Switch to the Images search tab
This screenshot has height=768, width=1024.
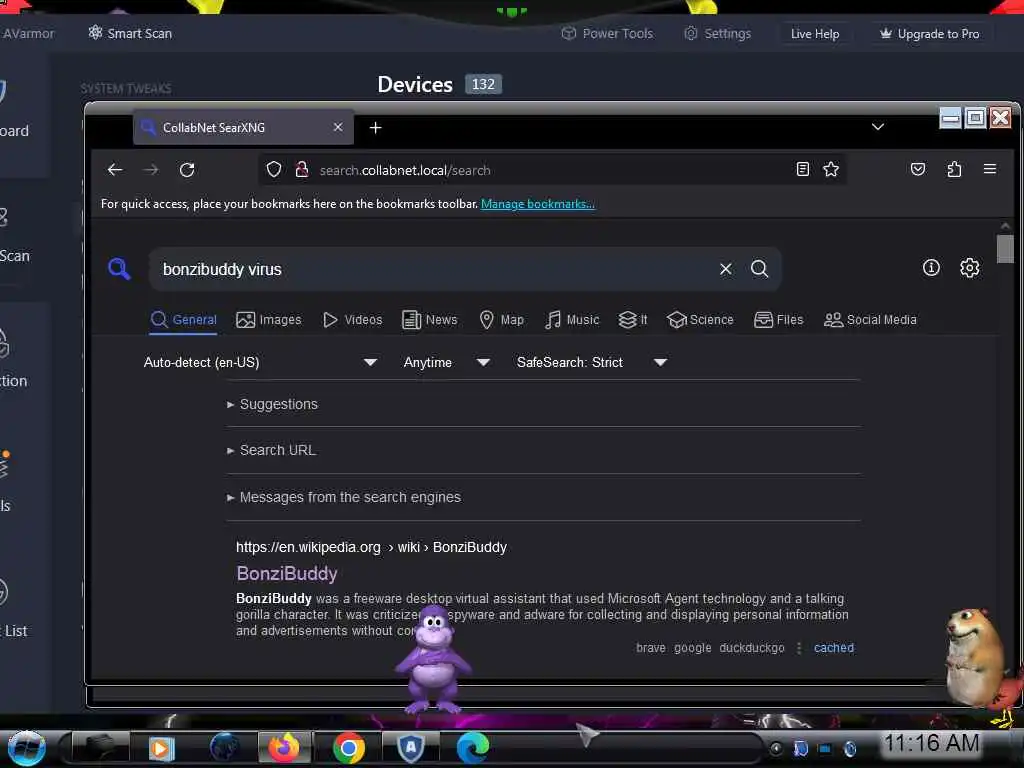coord(269,320)
